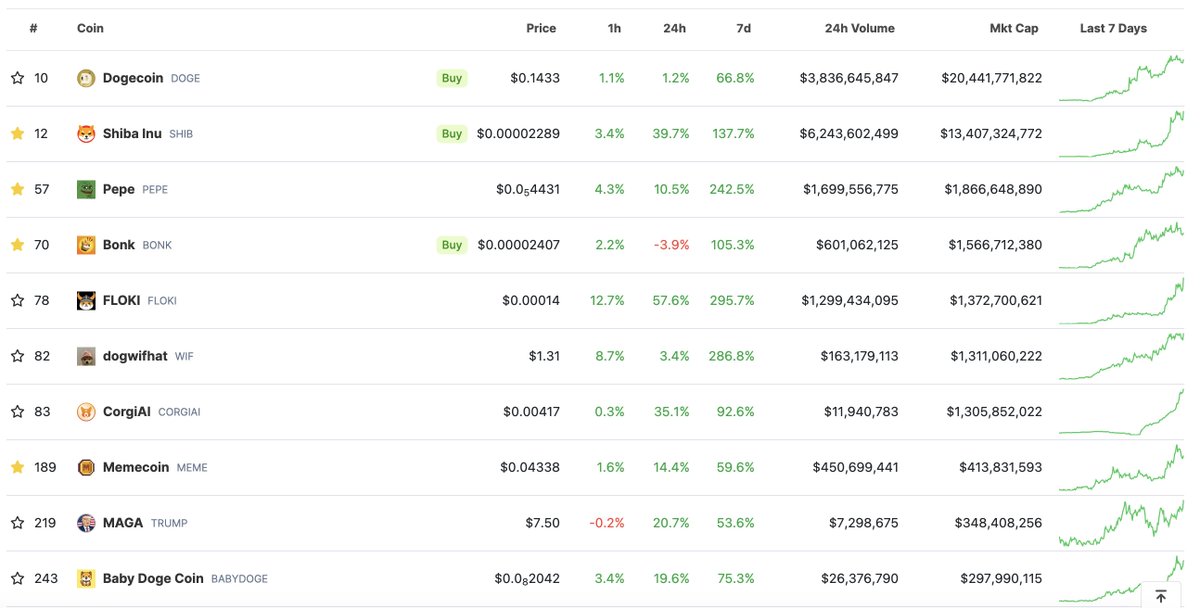The width and height of the screenshot is (1200, 608).
Task: Toggle Bonk watchlist star
Action: pos(17,245)
